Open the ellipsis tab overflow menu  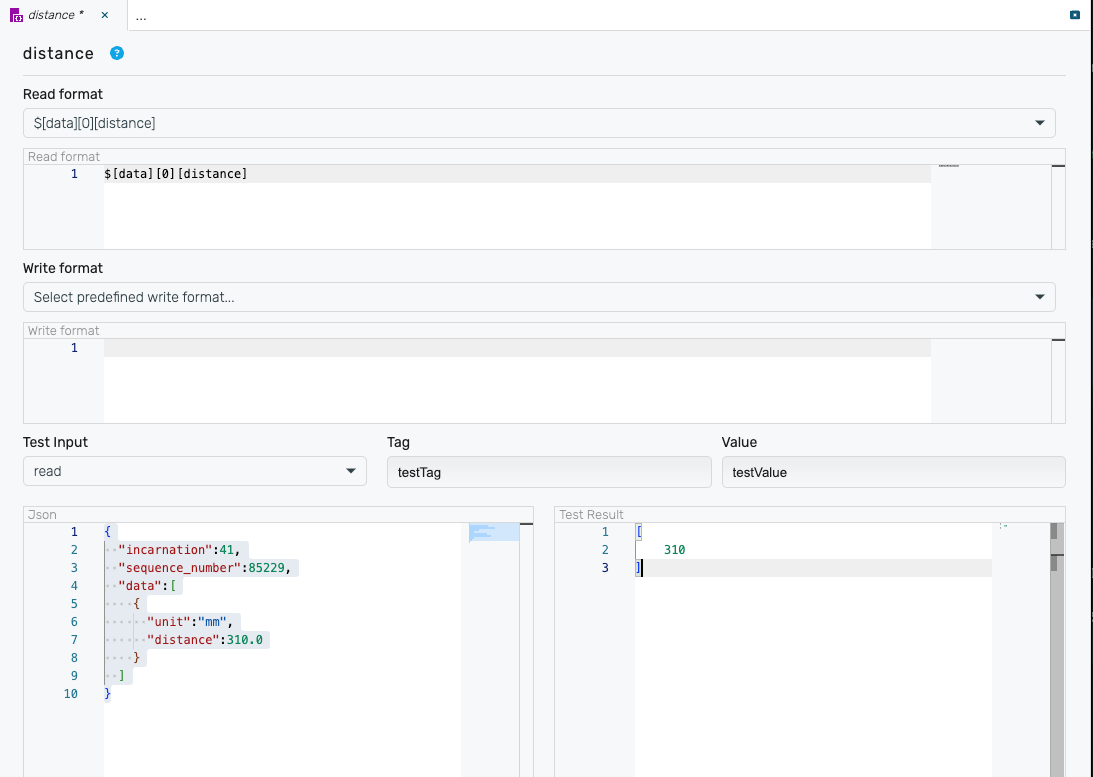coord(141,16)
